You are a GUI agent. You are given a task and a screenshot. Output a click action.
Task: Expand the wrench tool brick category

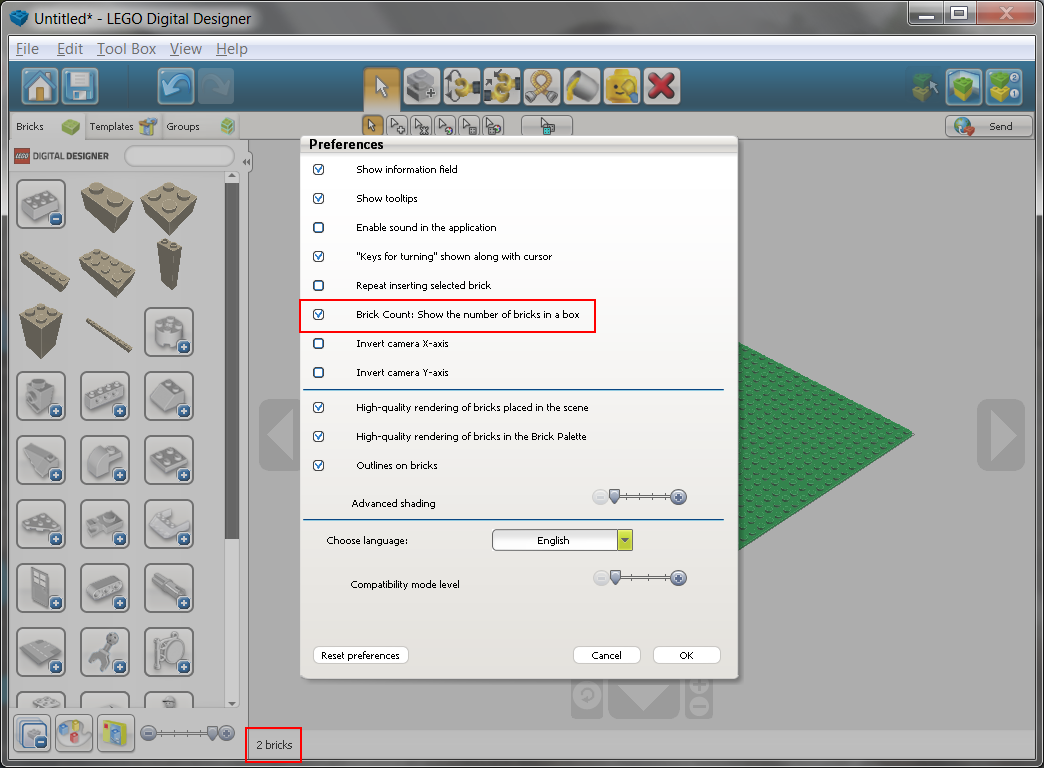point(105,651)
